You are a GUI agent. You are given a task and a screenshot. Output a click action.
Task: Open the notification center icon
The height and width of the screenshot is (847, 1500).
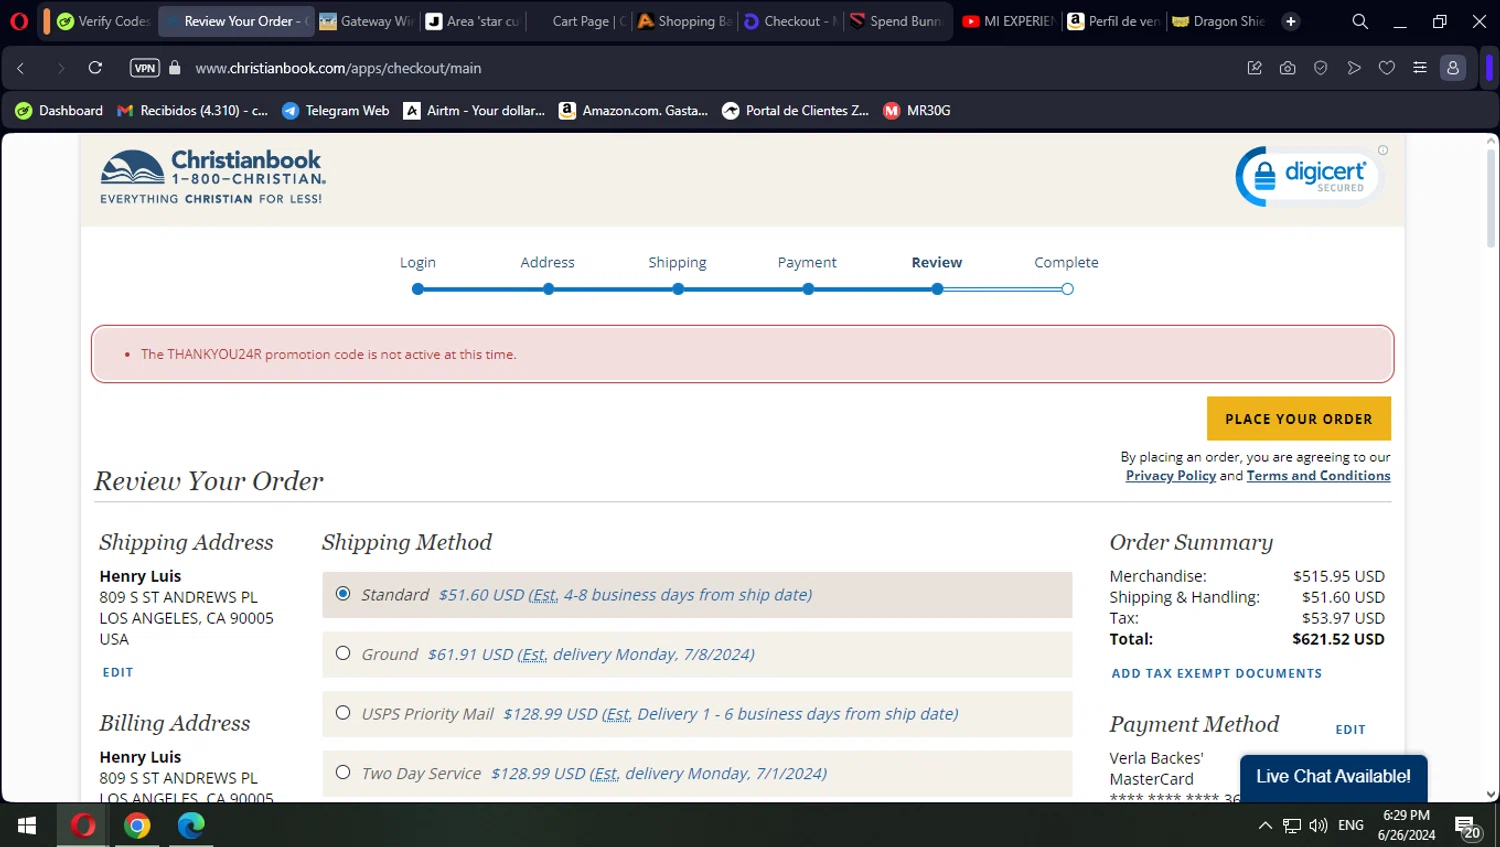[x=1468, y=827]
